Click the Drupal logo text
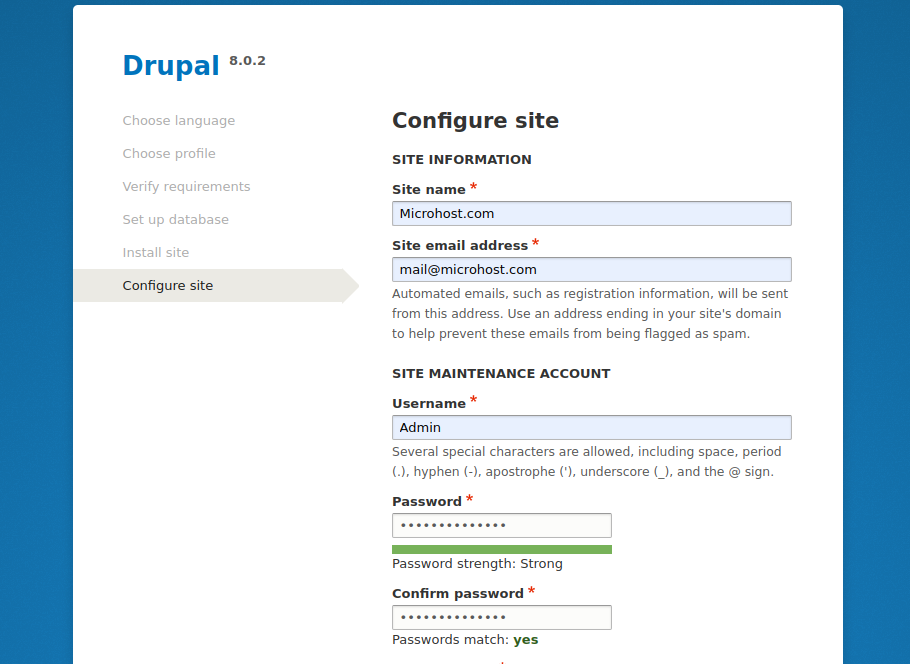The width and height of the screenshot is (910, 664). [171, 65]
